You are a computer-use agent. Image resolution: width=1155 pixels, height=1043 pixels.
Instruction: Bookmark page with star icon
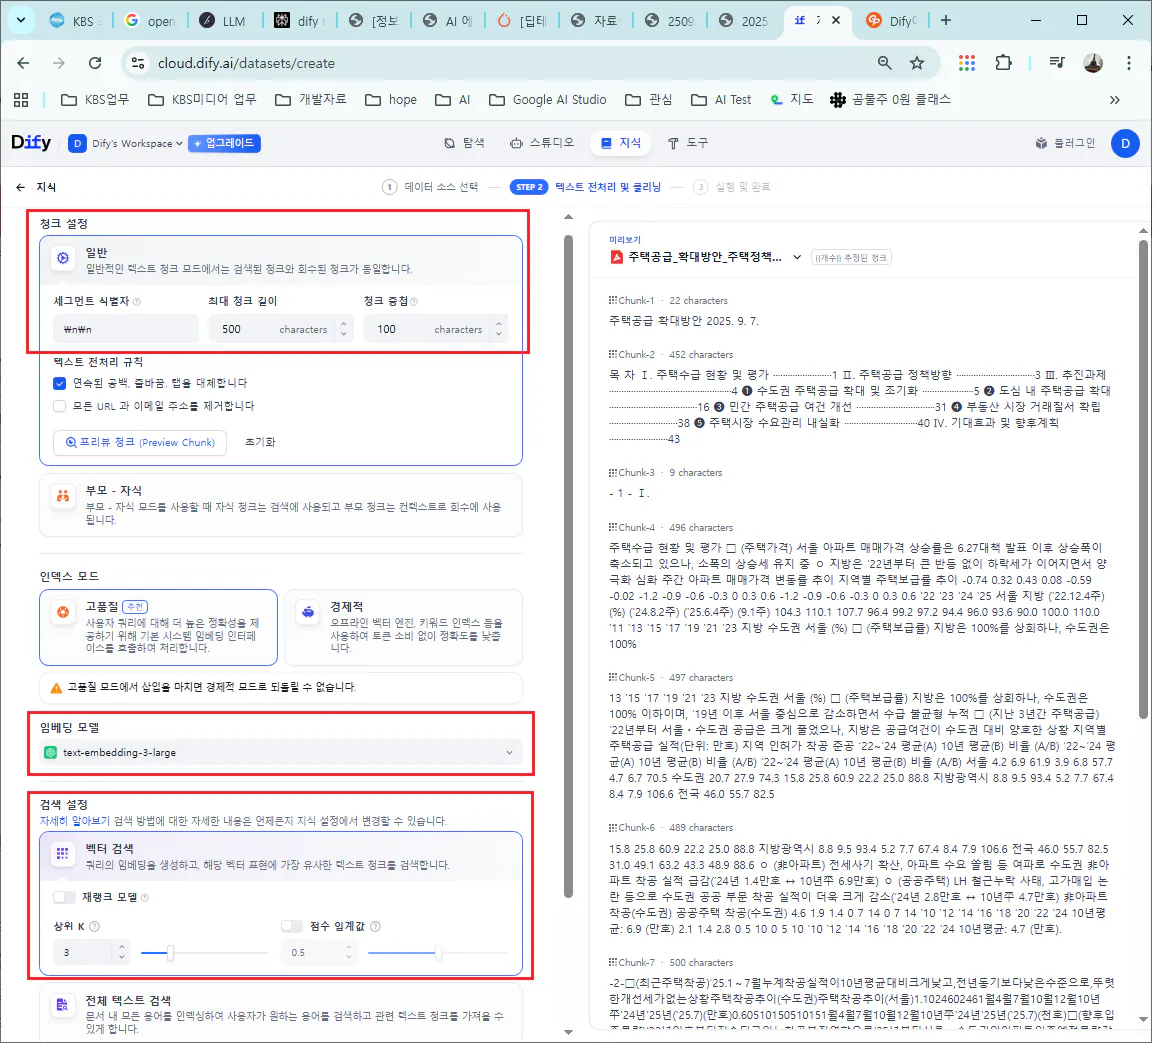(916, 63)
